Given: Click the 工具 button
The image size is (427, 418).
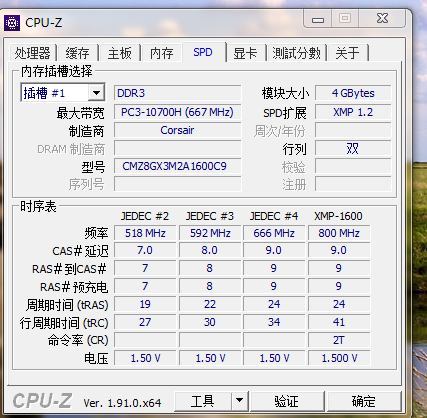Looking at the screenshot, I should point(203,401).
